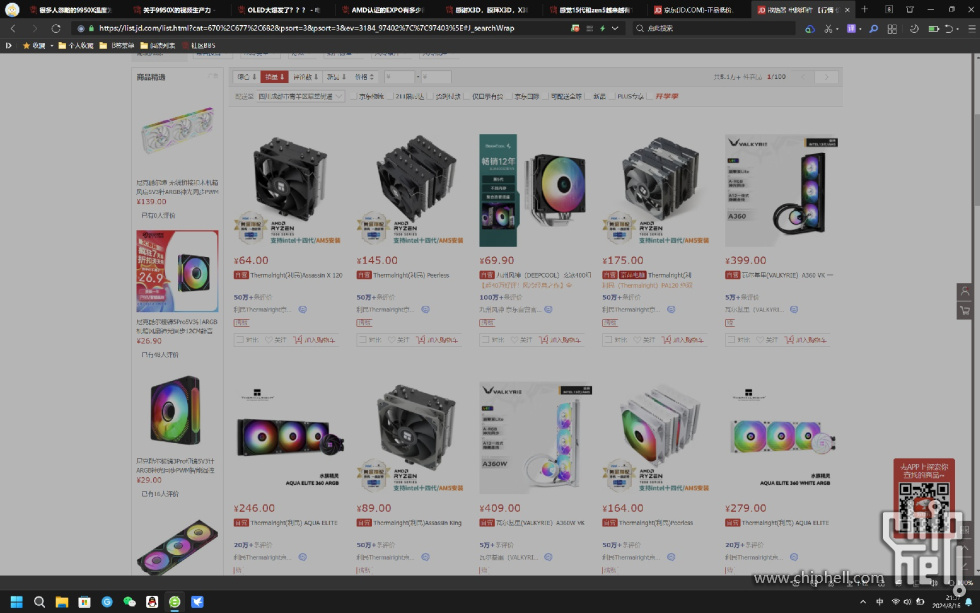Open Windows Start menu
The width and height of the screenshot is (980, 613).
(x=17, y=602)
